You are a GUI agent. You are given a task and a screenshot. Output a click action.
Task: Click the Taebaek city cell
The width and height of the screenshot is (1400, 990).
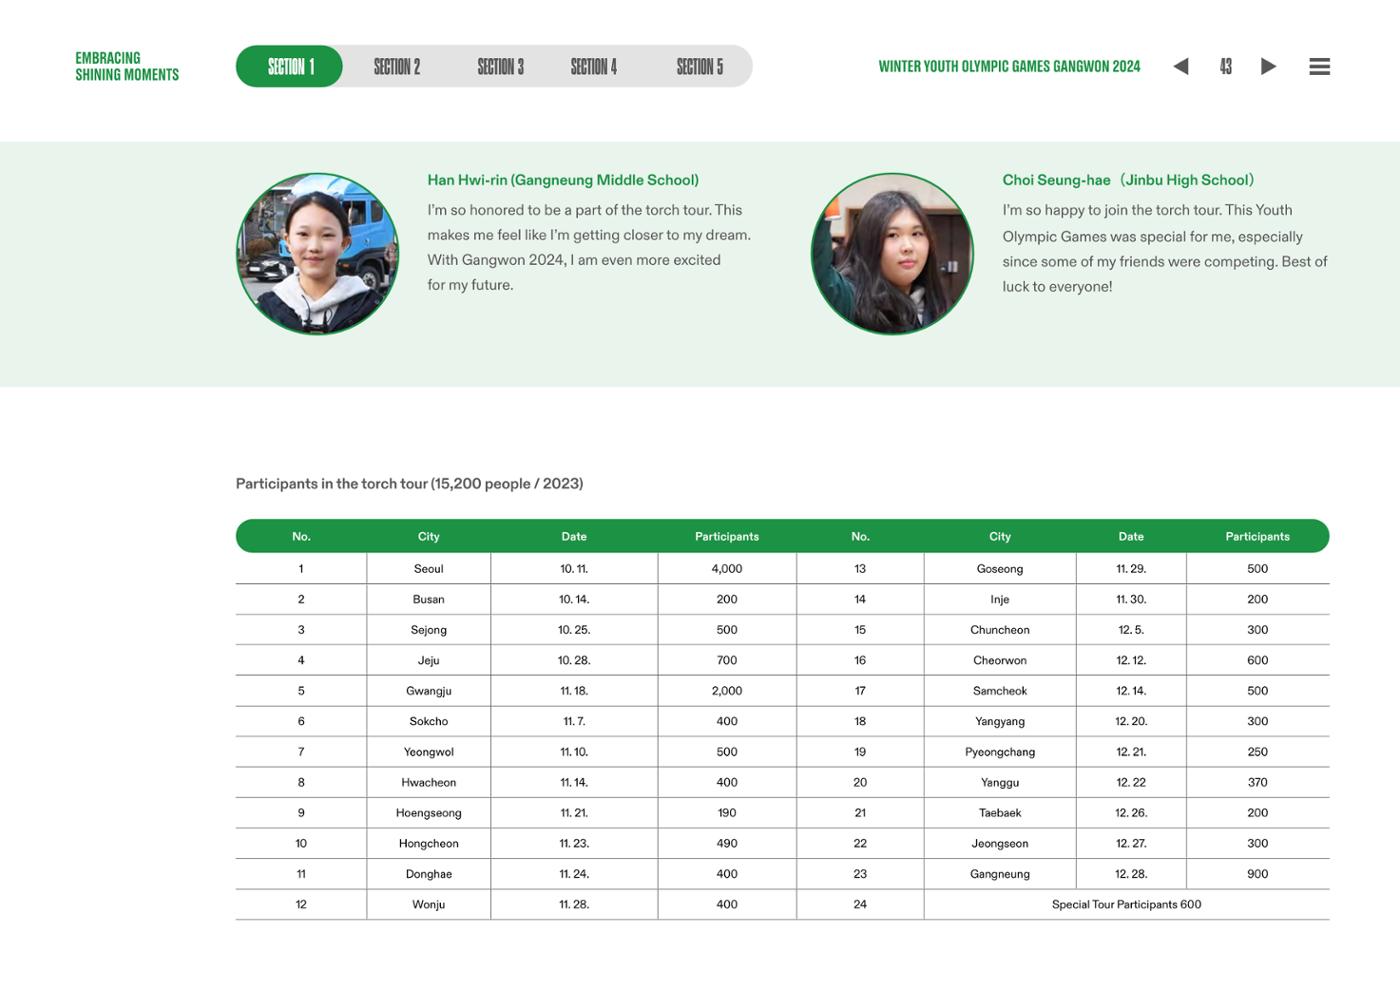(1000, 812)
